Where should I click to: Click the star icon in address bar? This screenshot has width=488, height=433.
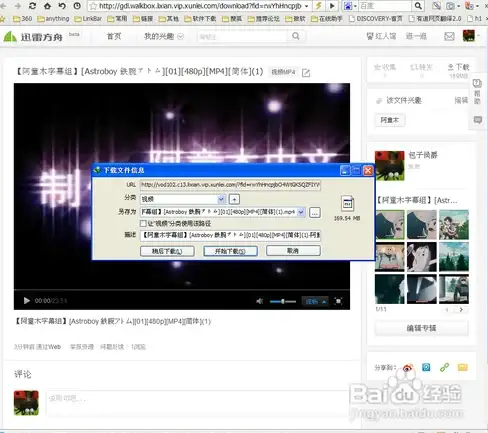[93, 6]
